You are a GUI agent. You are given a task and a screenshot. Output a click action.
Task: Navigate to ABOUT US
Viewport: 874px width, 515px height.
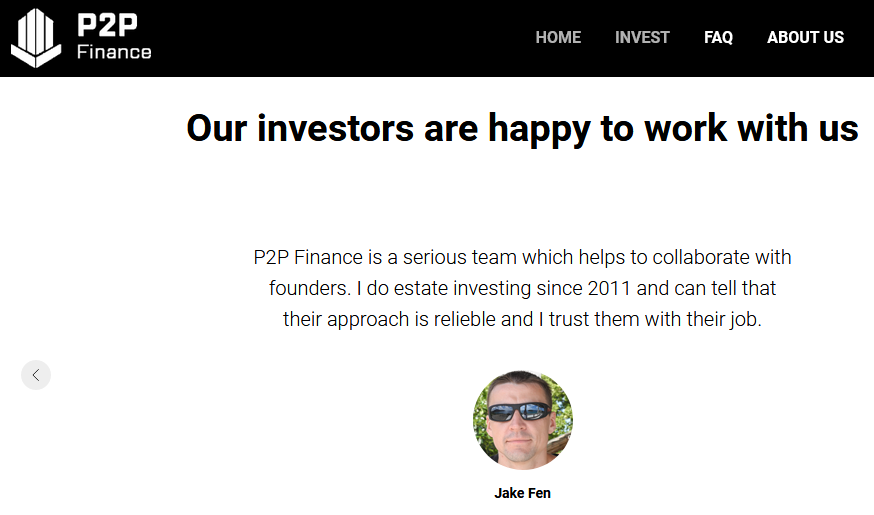805,38
